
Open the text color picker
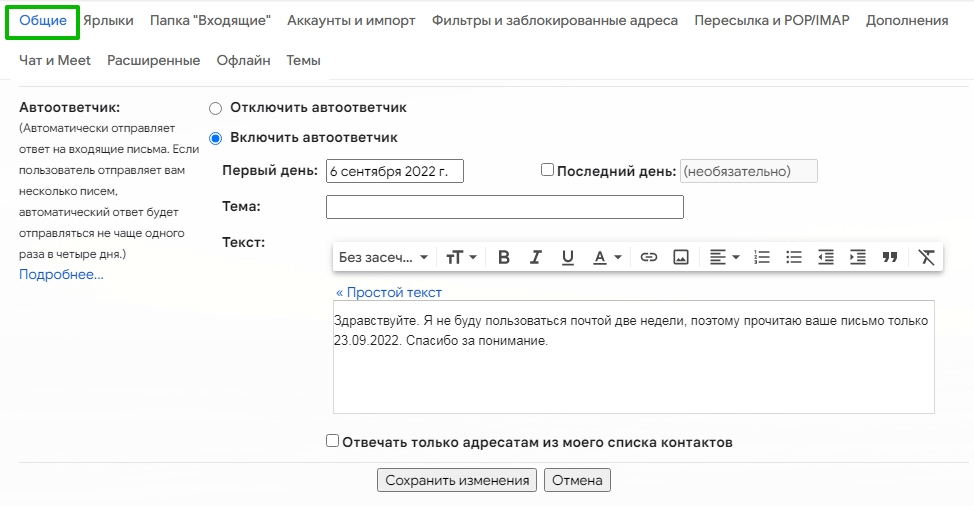click(x=606, y=257)
